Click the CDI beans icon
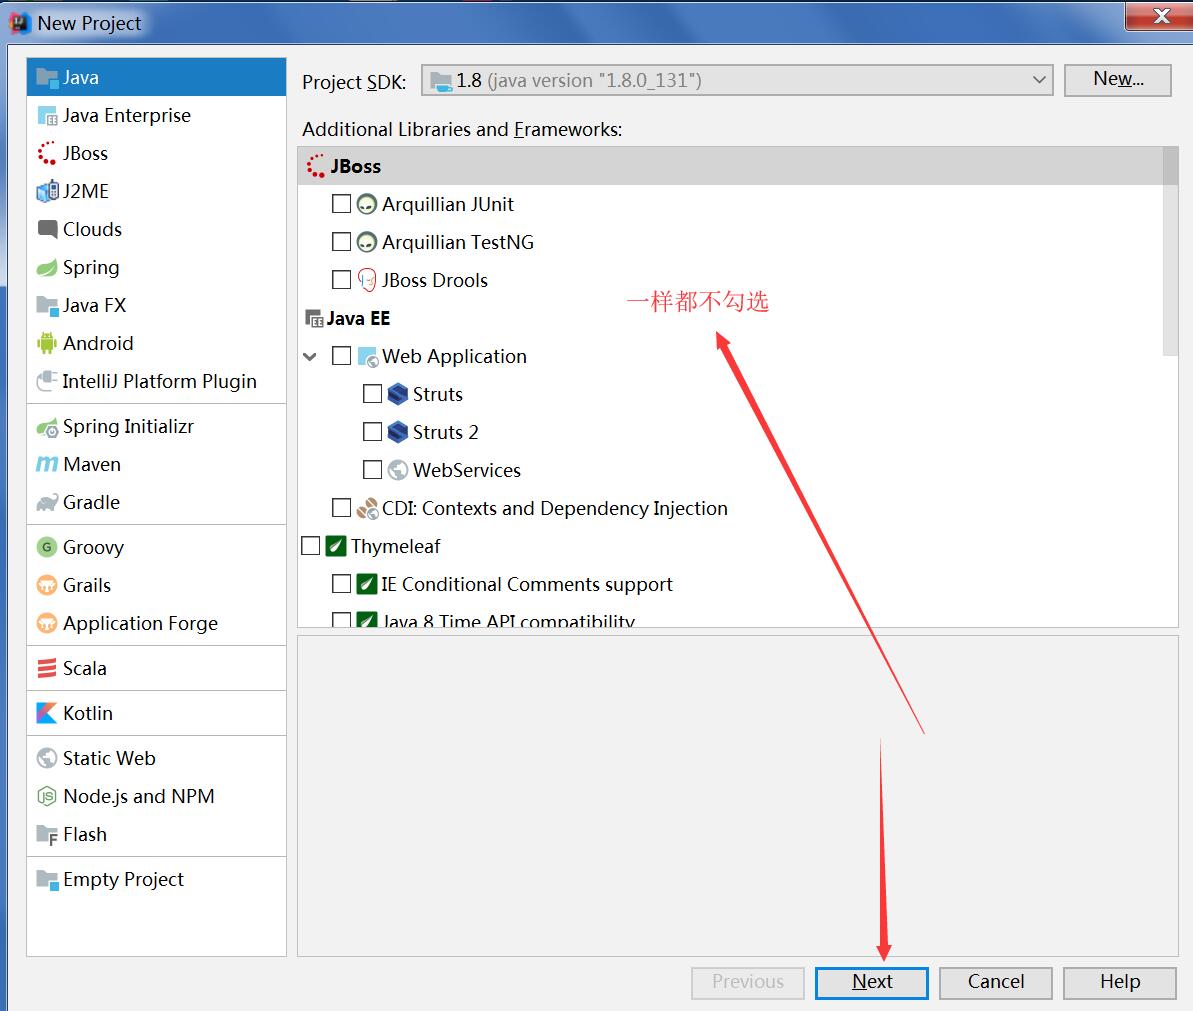The width and height of the screenshot is (1193, 1011). [367, 508]
